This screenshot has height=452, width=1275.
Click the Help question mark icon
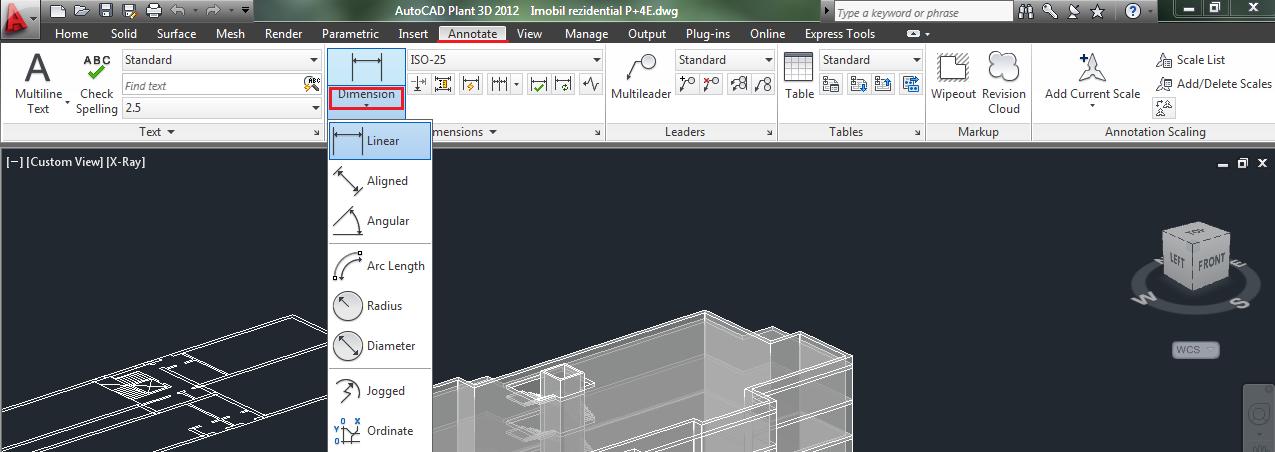point(1132,12)
